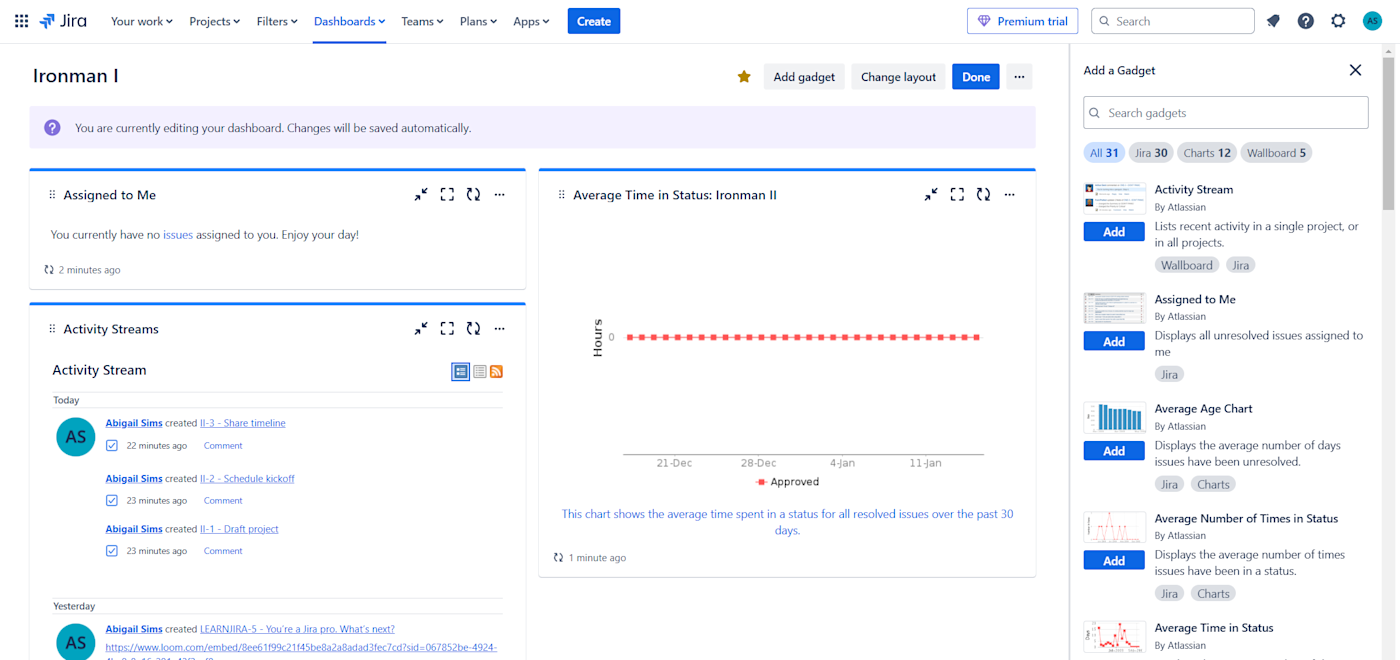
Task: Expand the Teams menu
Action: point(422,21)
